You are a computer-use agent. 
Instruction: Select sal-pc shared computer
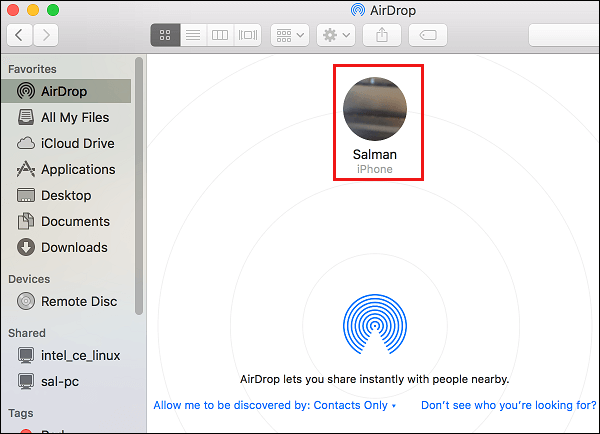coord(66,381)
